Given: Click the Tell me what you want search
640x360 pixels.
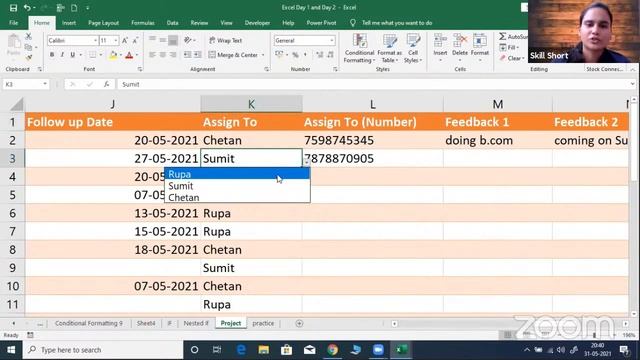Looking at the screenshot, I should 397,23.
